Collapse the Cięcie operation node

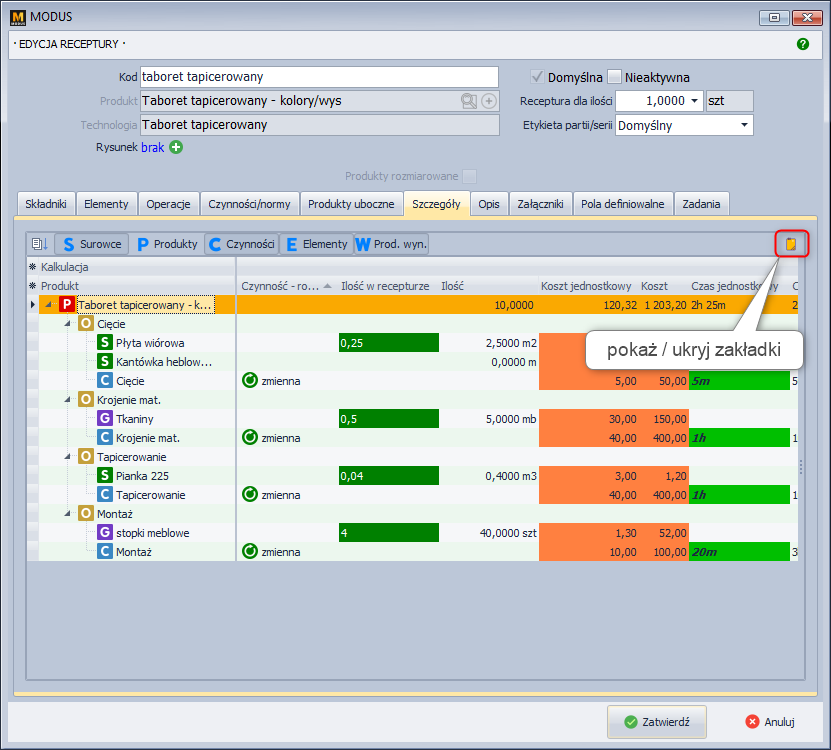(x=67, y=324)
